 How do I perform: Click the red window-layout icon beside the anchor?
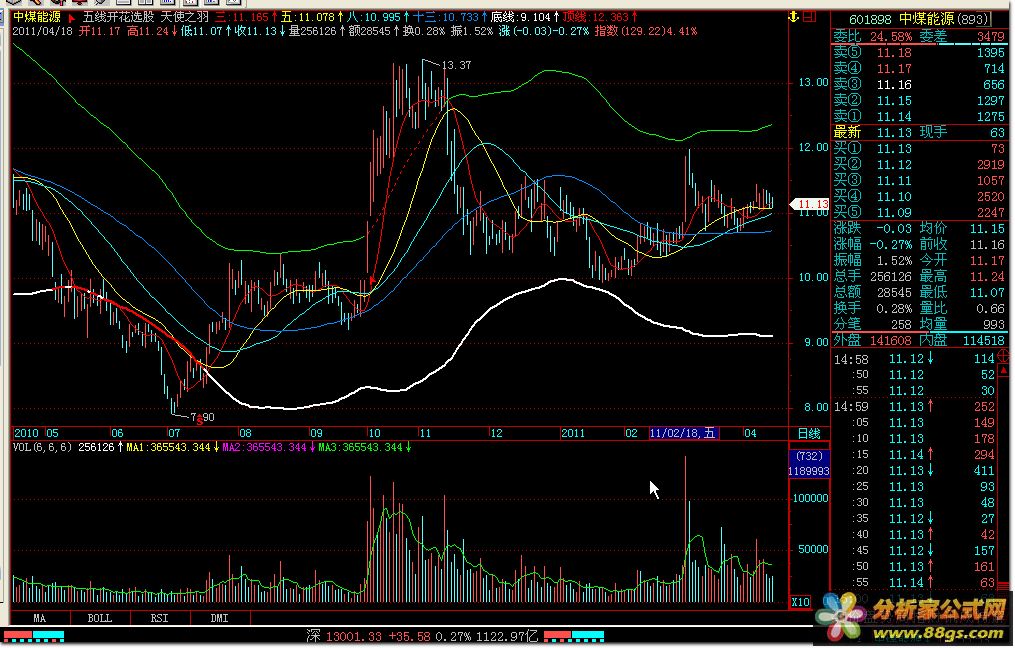(810, 17)
